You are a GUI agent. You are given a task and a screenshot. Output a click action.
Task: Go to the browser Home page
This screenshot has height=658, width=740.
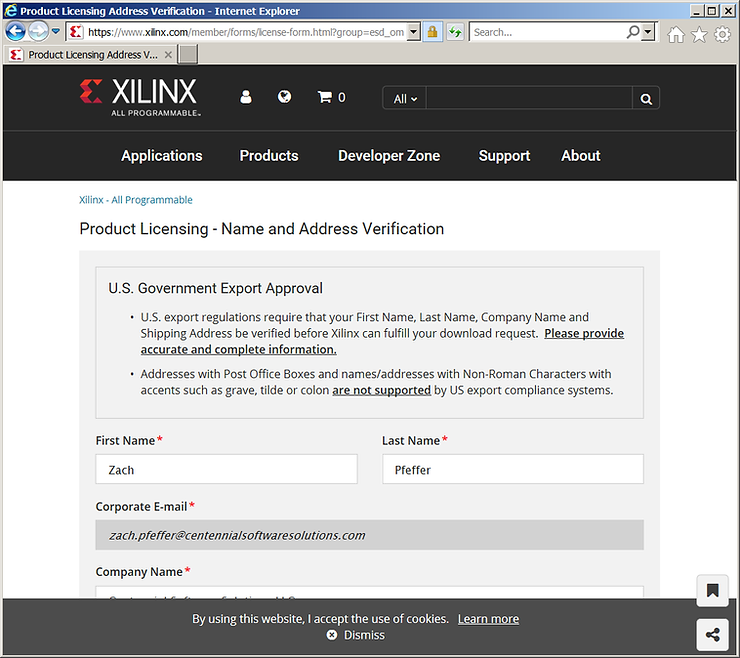pyautogui.click(x=676, y=34)
